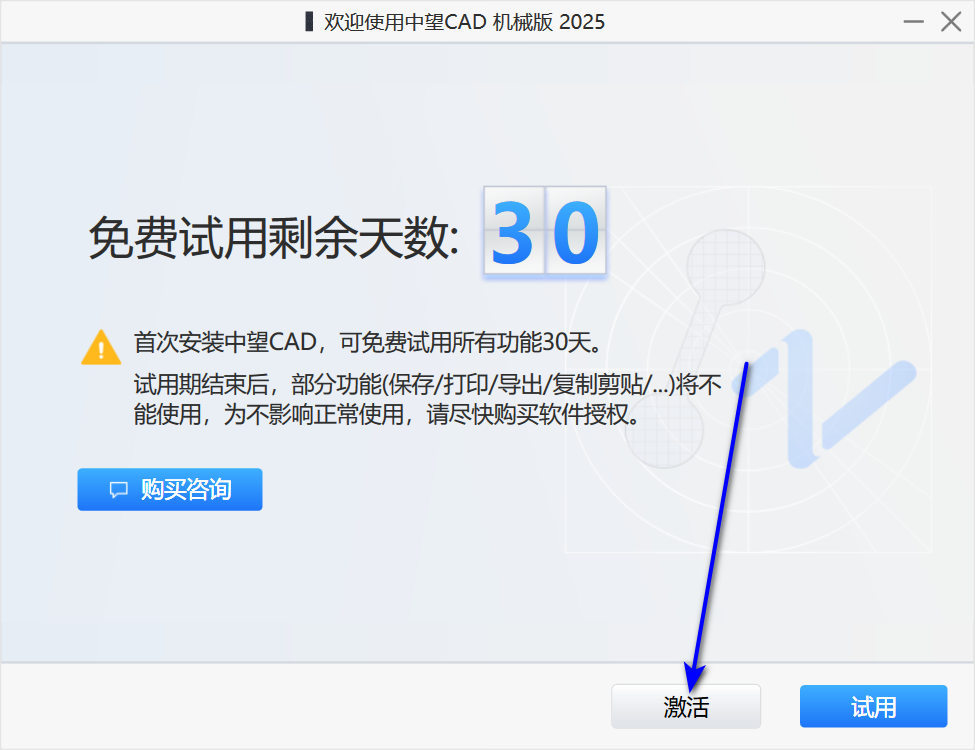The width and height of the screenshot is (975, 750).
Task: Click the remaining days digit 0
Action: [576, 231]
